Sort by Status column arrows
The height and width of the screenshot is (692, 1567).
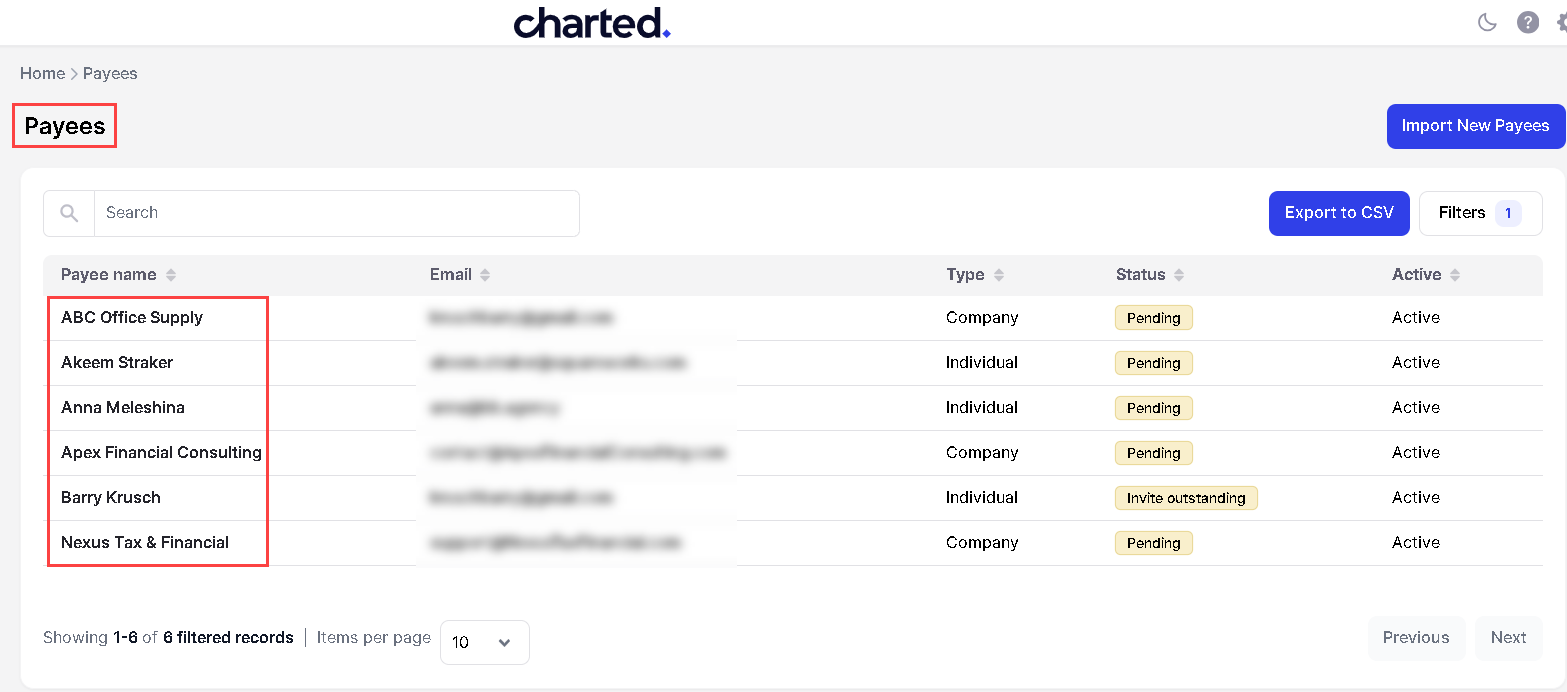pyautogui.click(x=1179, y=275)
